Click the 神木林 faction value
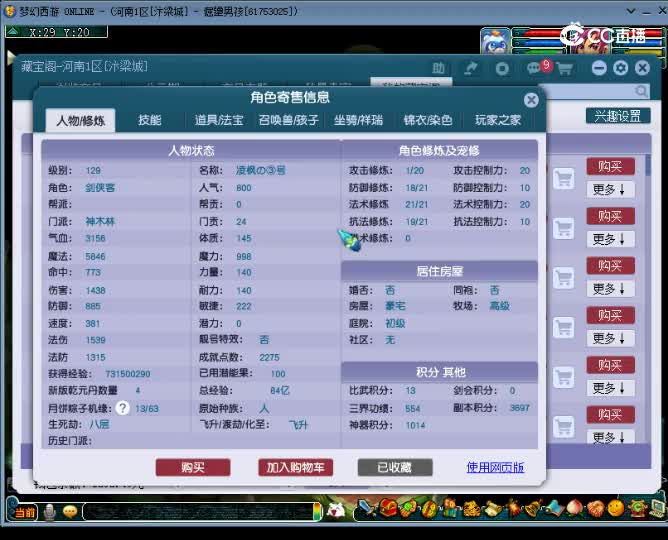The image size is (668, 540). (100, 221)
